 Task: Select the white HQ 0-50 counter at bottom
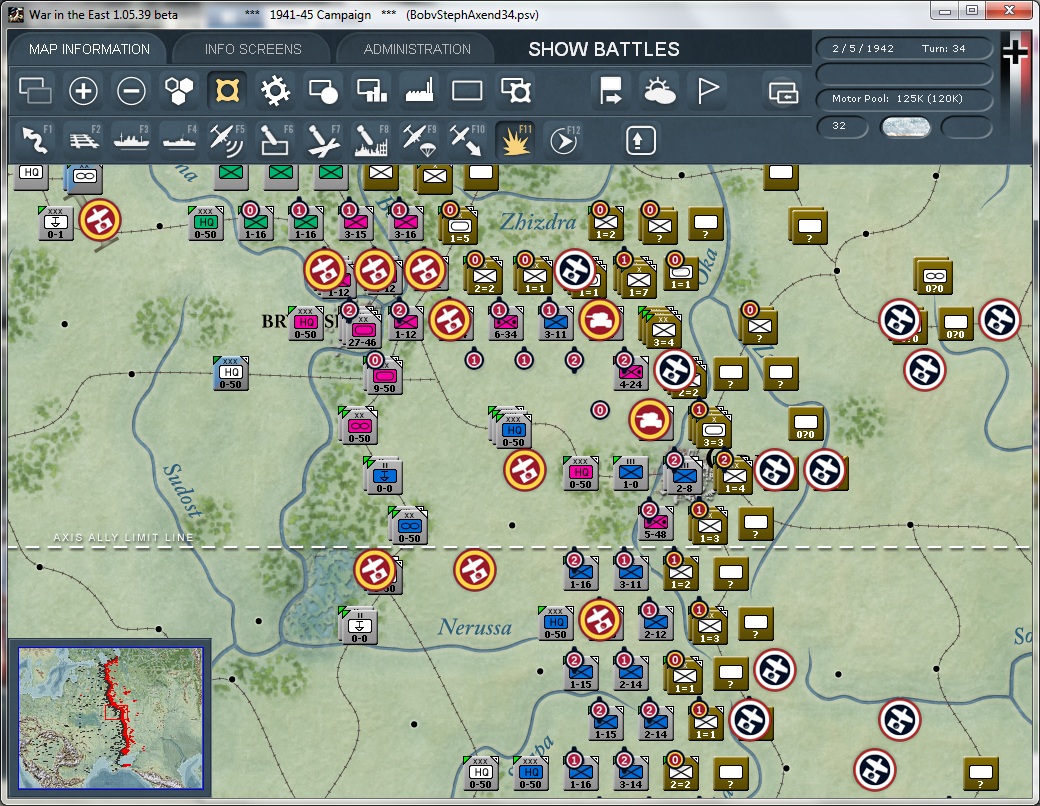coord(481,774)
